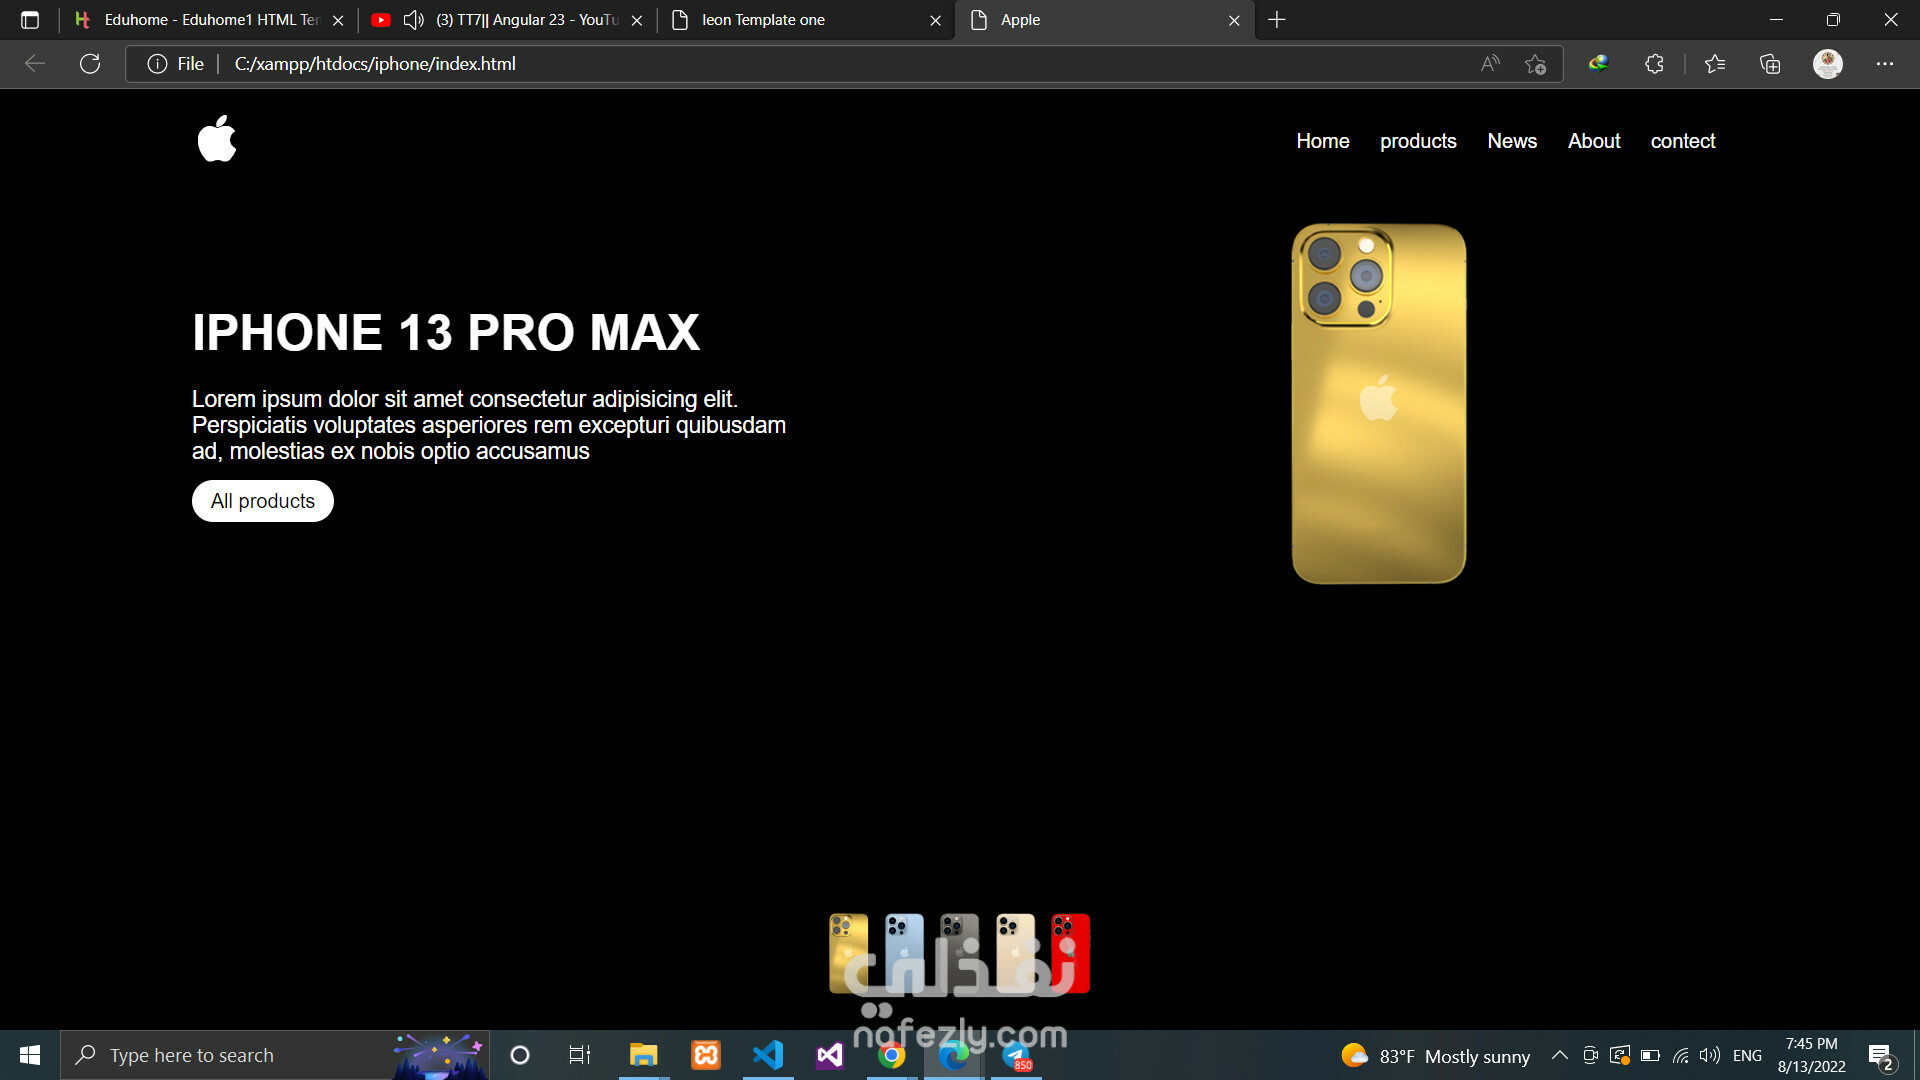This screenshot has width=1920, height=1080.
Task: Open the profile avatar icon
Action: [1827, 64]
